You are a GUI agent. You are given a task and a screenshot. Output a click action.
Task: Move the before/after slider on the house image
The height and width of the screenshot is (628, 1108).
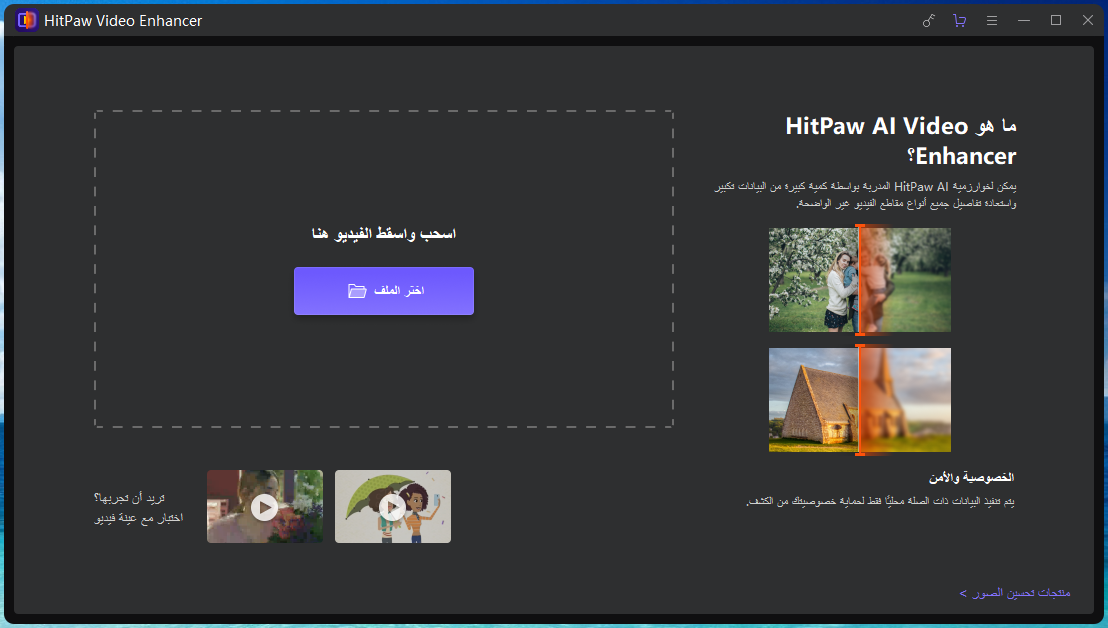coord(860,399)
